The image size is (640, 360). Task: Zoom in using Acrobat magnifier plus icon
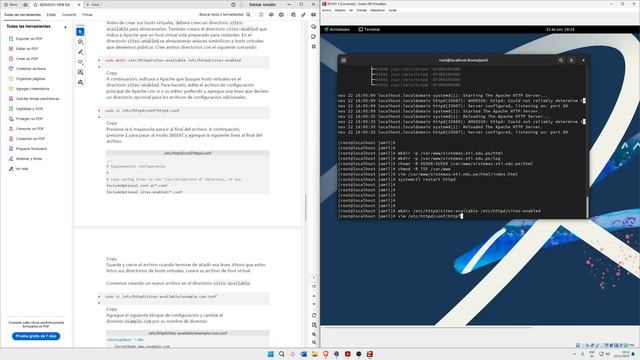tap(314, 334)
